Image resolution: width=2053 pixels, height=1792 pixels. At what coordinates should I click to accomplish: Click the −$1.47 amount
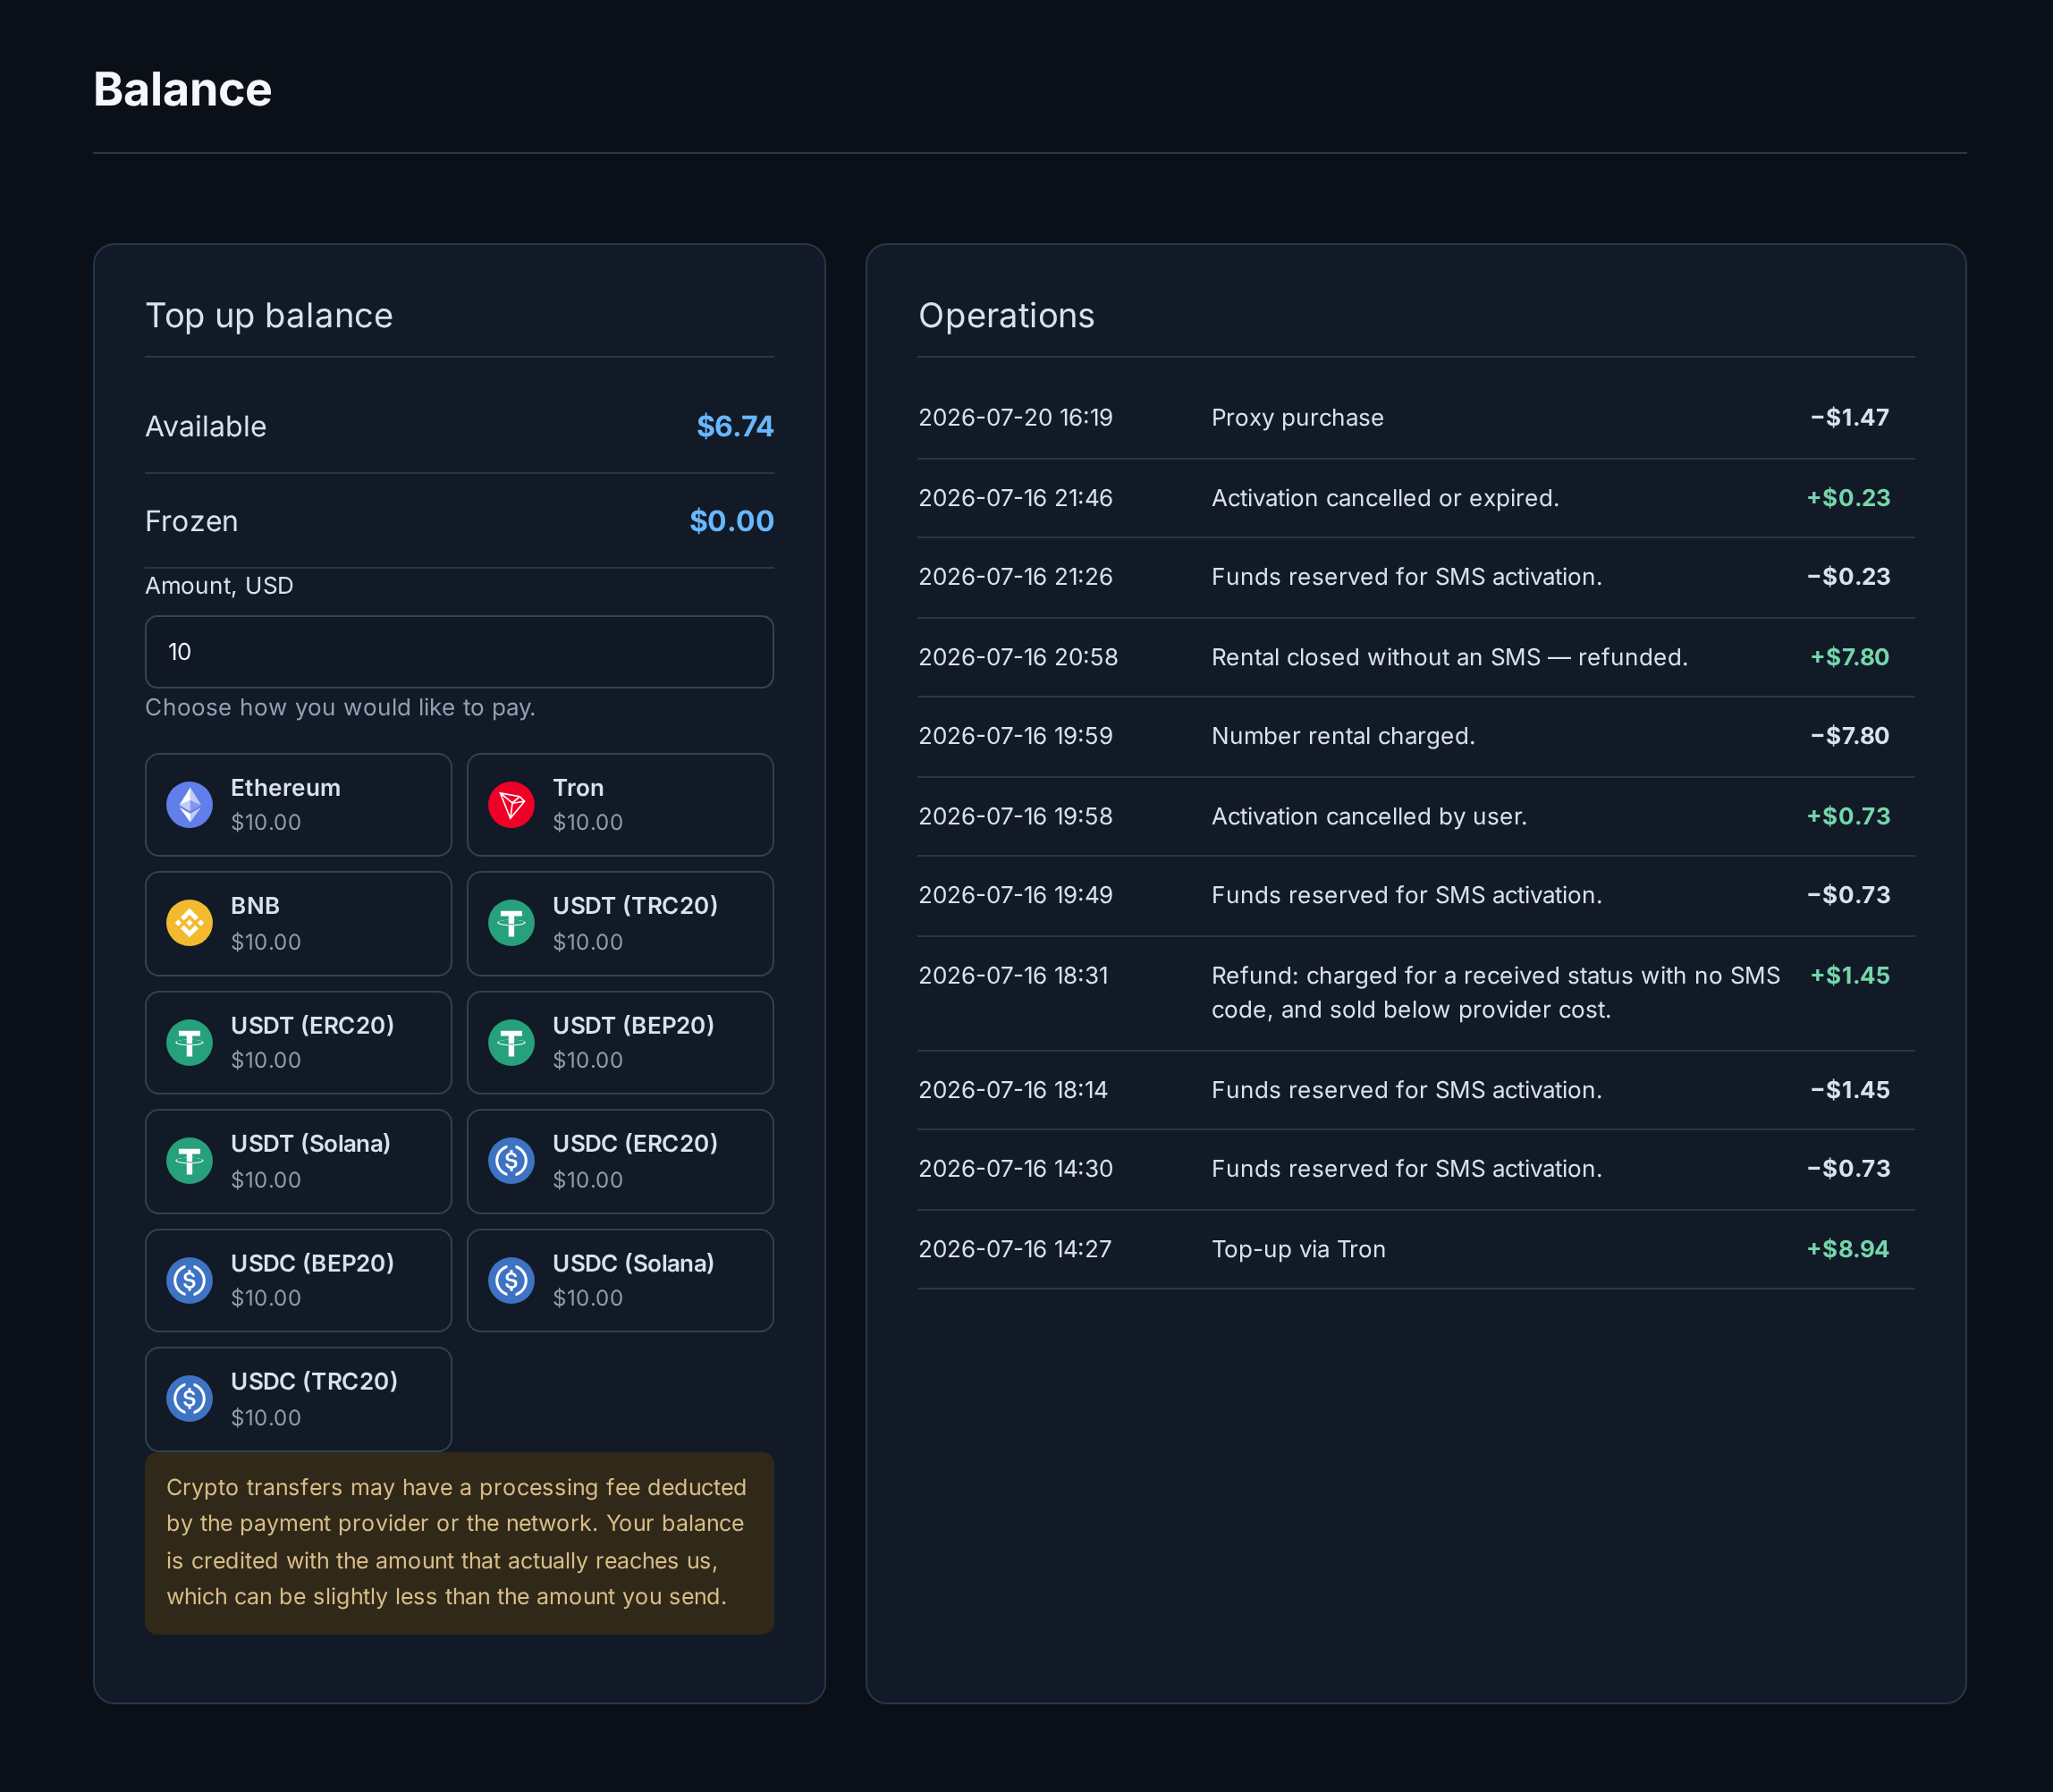(x=1849, y=418)
